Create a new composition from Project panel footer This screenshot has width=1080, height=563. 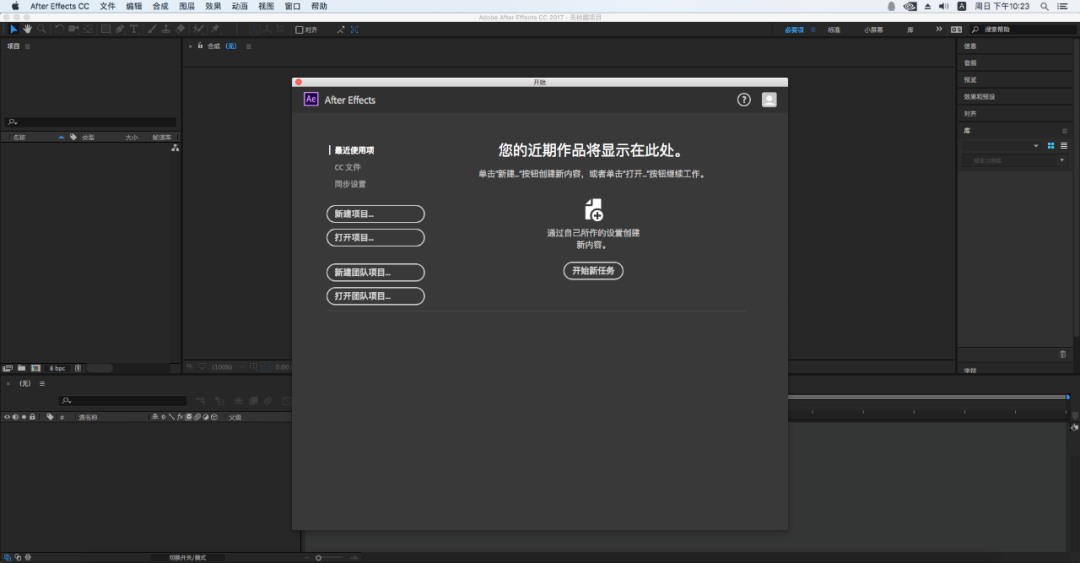tap(36, 368)
